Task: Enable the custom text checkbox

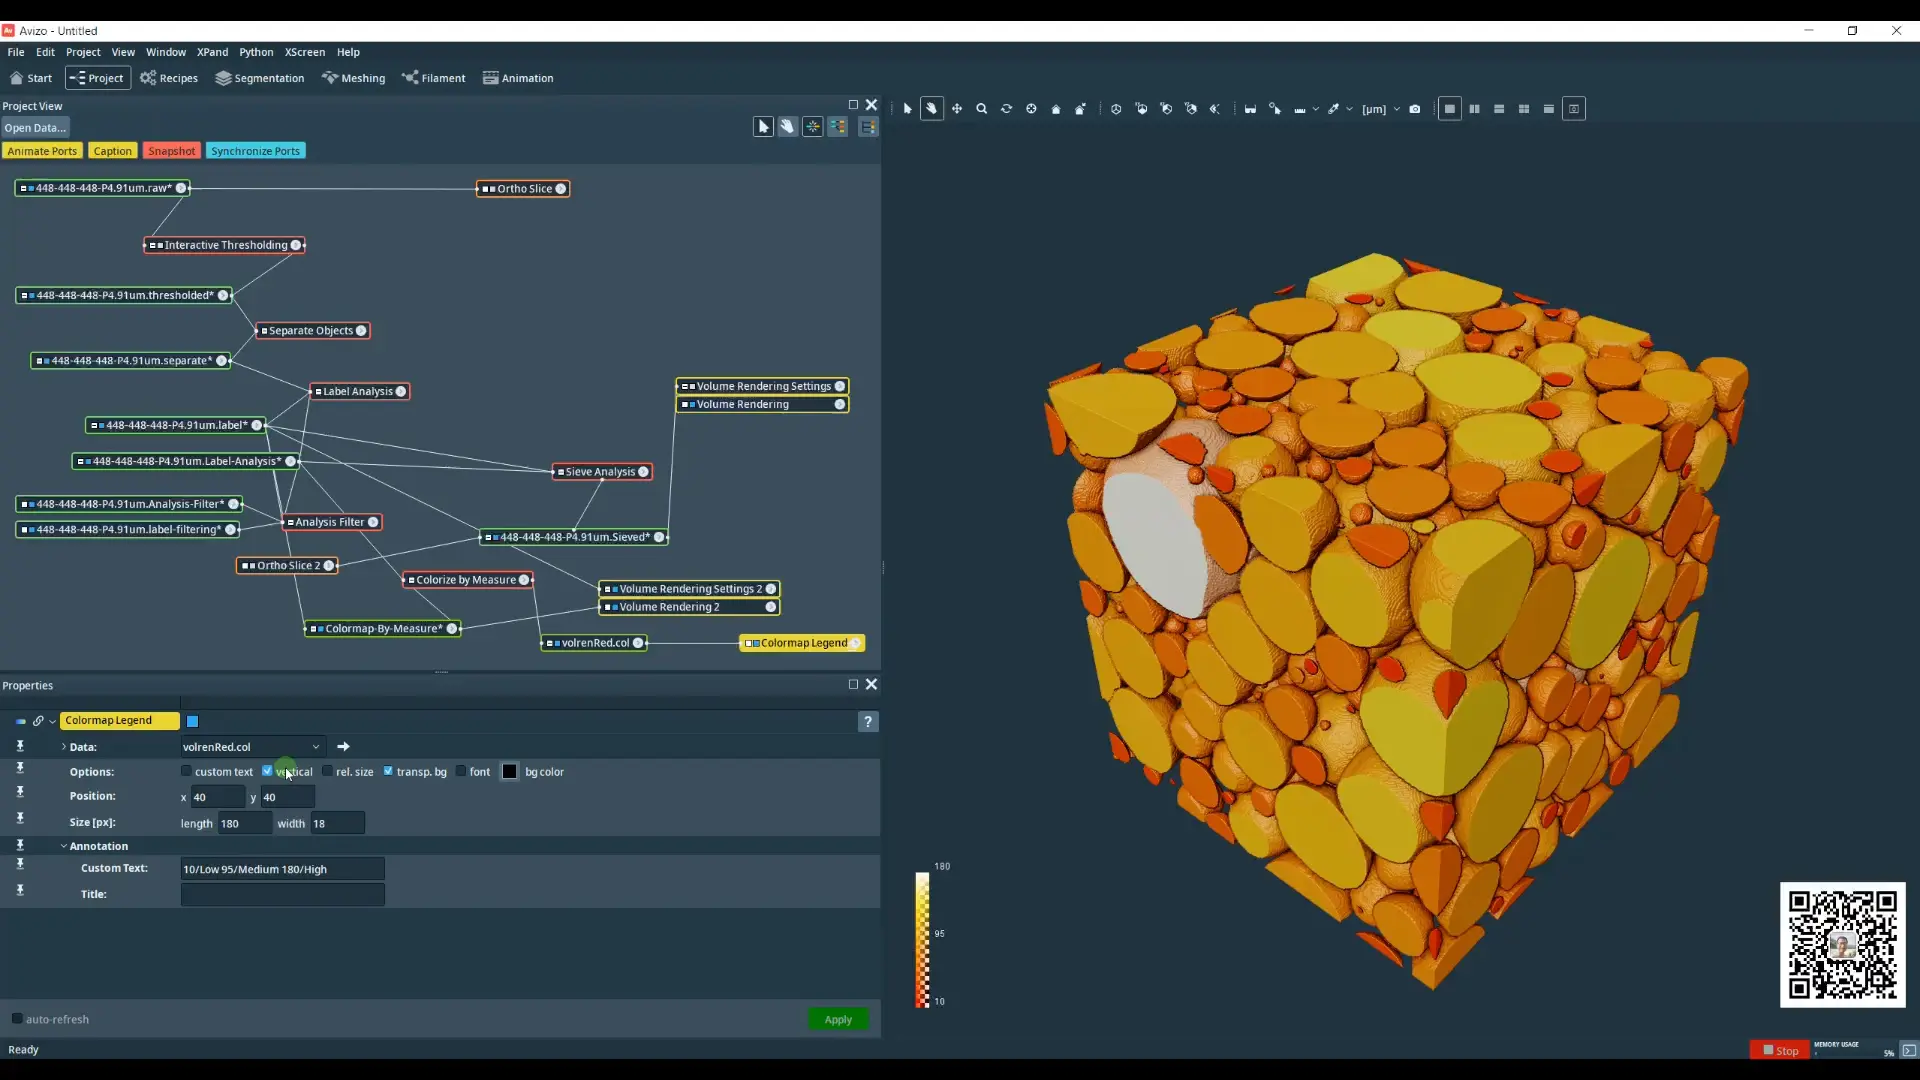Action: [186, 771]
